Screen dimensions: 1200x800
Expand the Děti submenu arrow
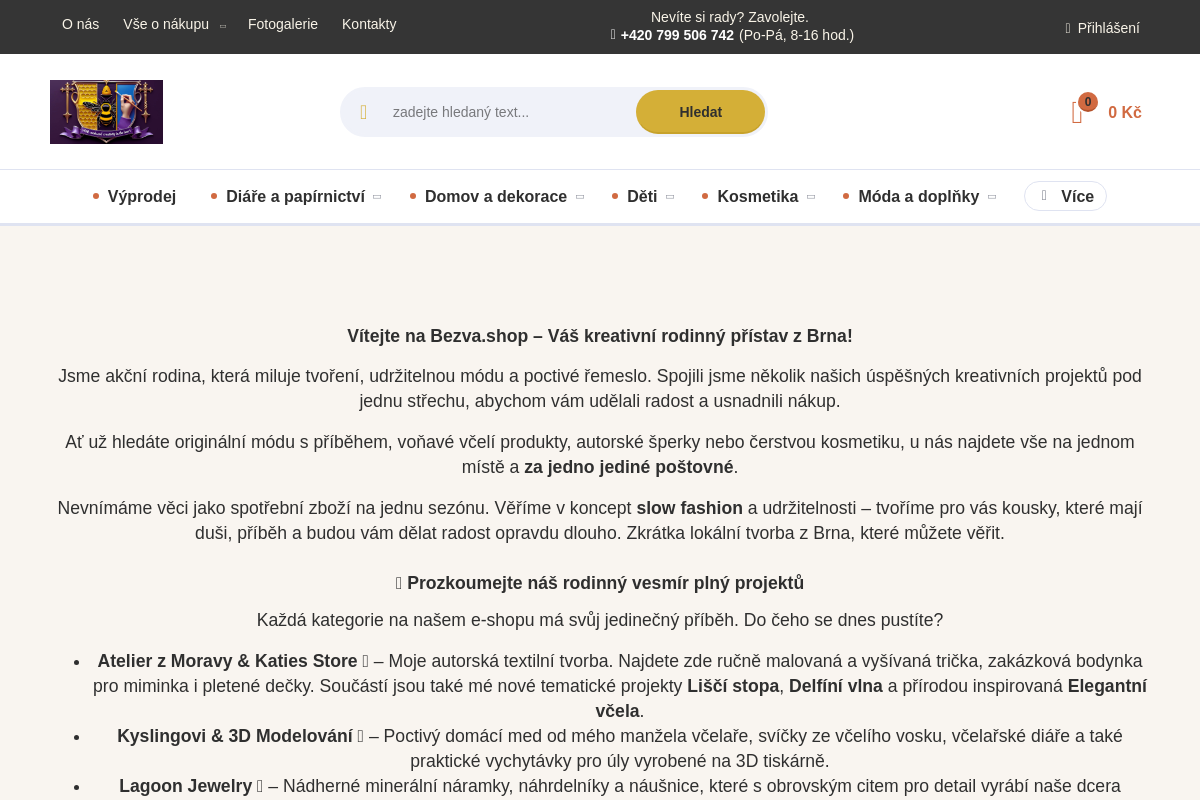point(670,197)
